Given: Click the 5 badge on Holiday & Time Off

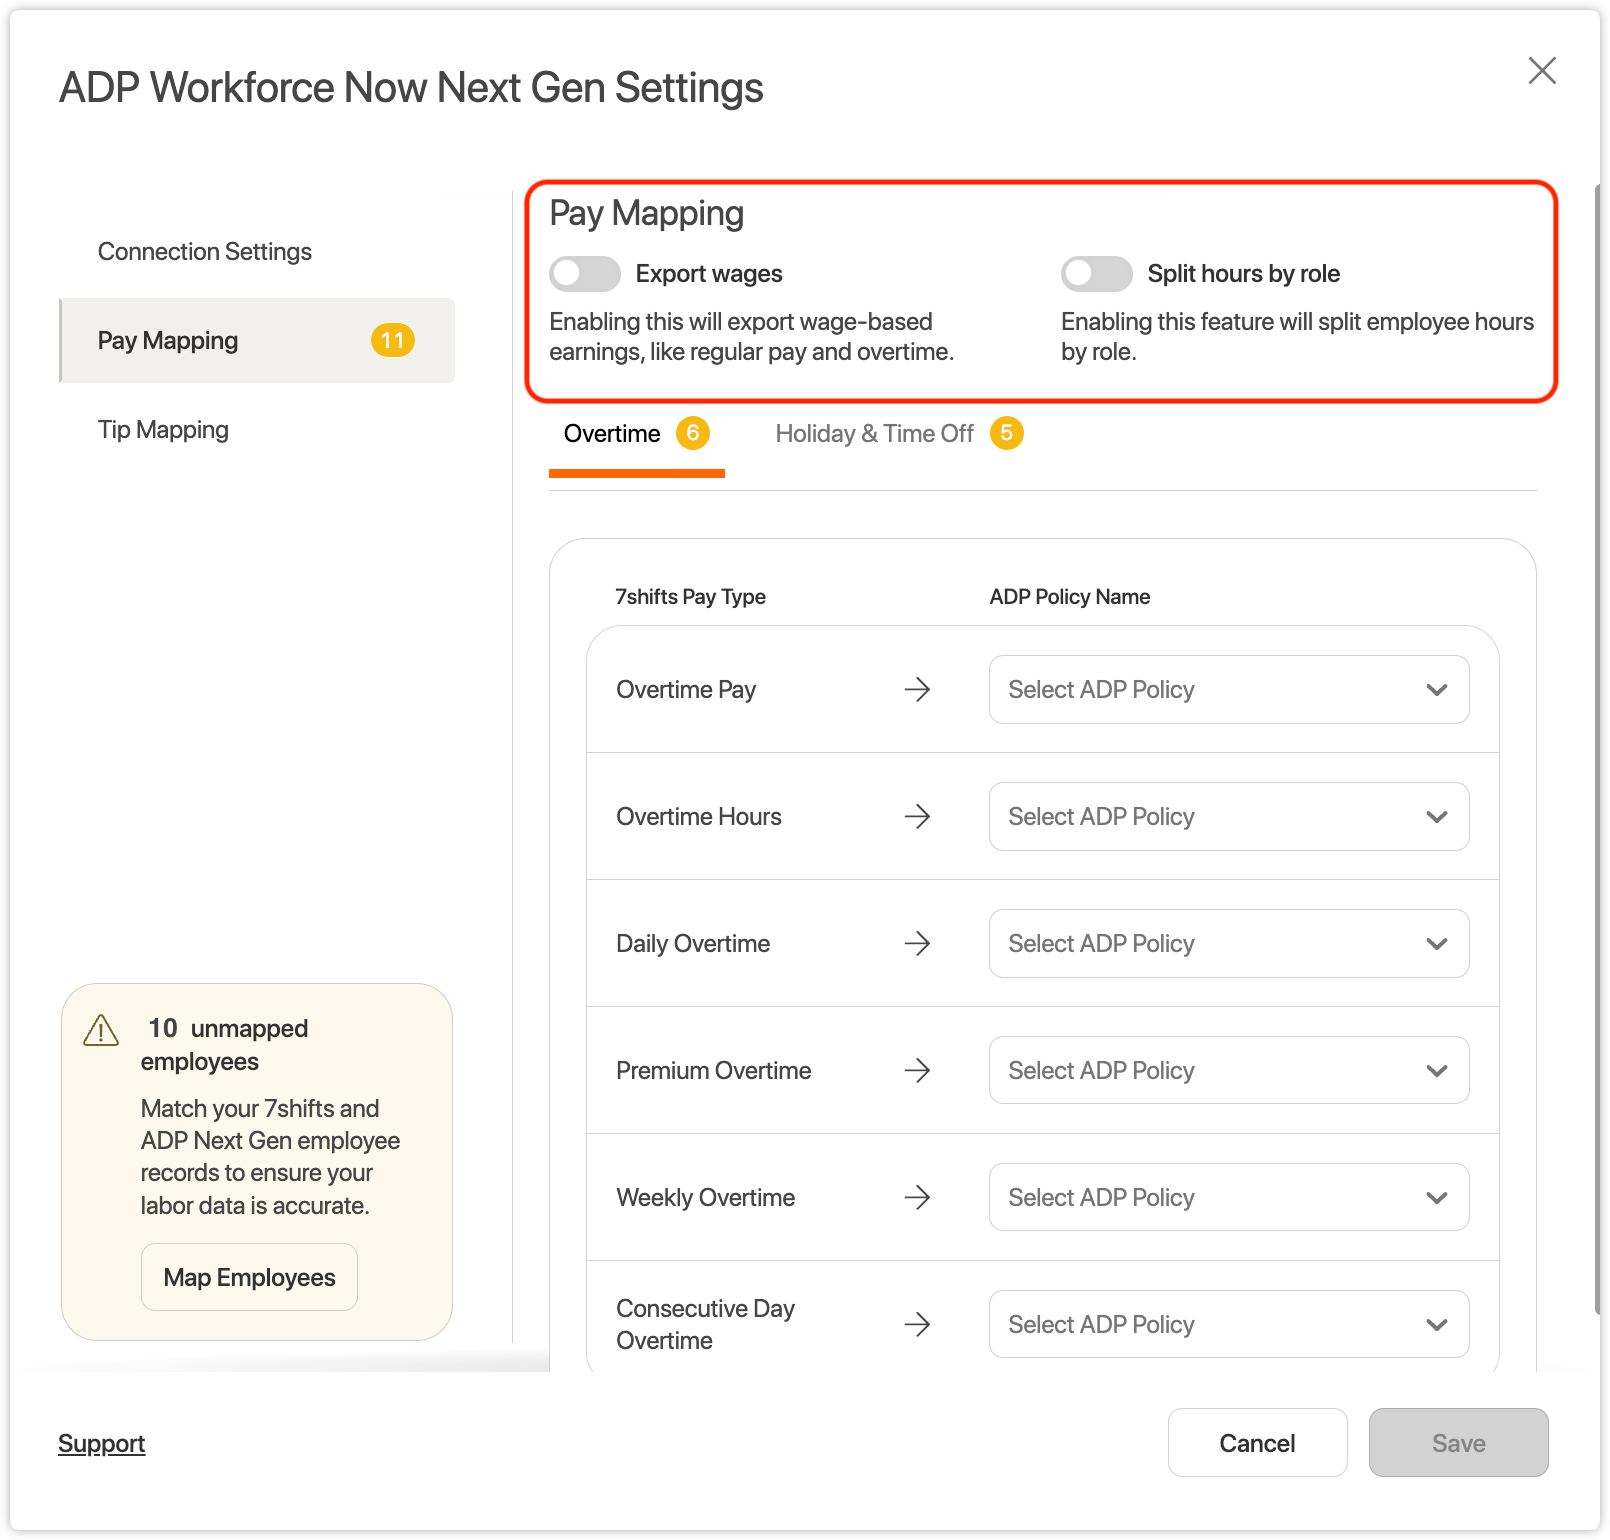Looking at the screenshot, I should click(x=1006, y=433).
